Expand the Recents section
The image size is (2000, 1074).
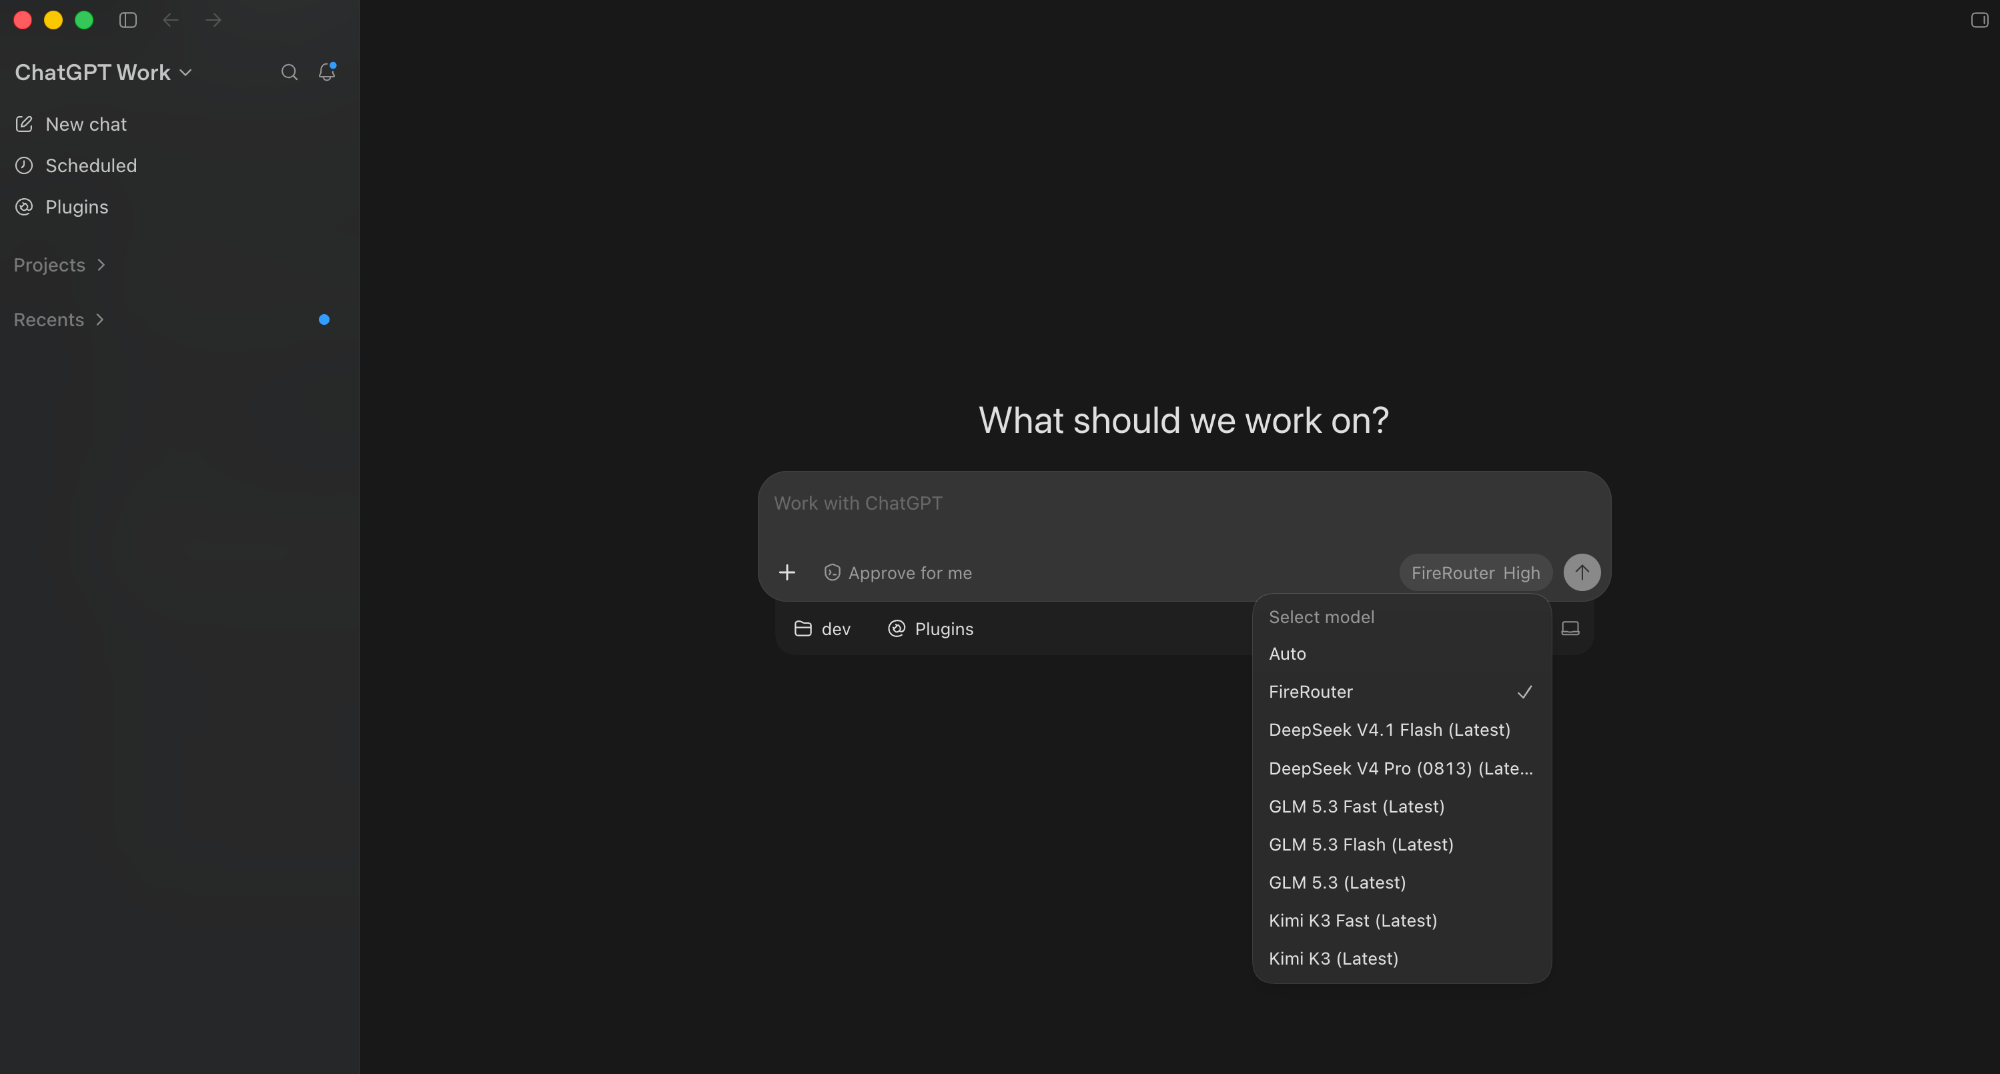click(59, 320)
